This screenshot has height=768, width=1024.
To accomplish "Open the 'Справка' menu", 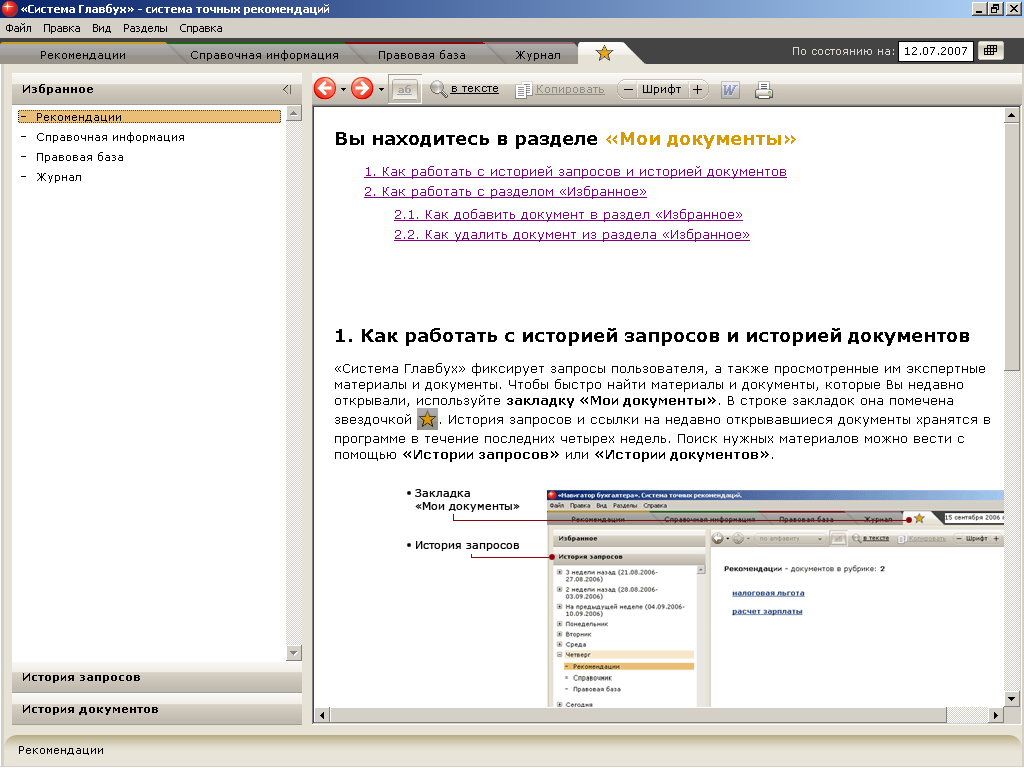I will 200,28.
